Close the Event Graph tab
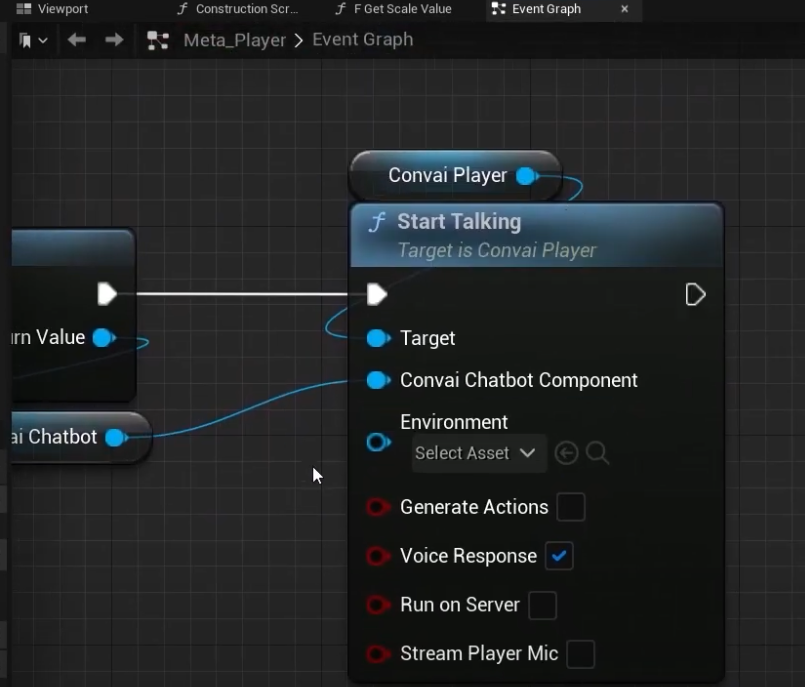The image size is (805, 687). pyautogui.click(x=624, y=9)
